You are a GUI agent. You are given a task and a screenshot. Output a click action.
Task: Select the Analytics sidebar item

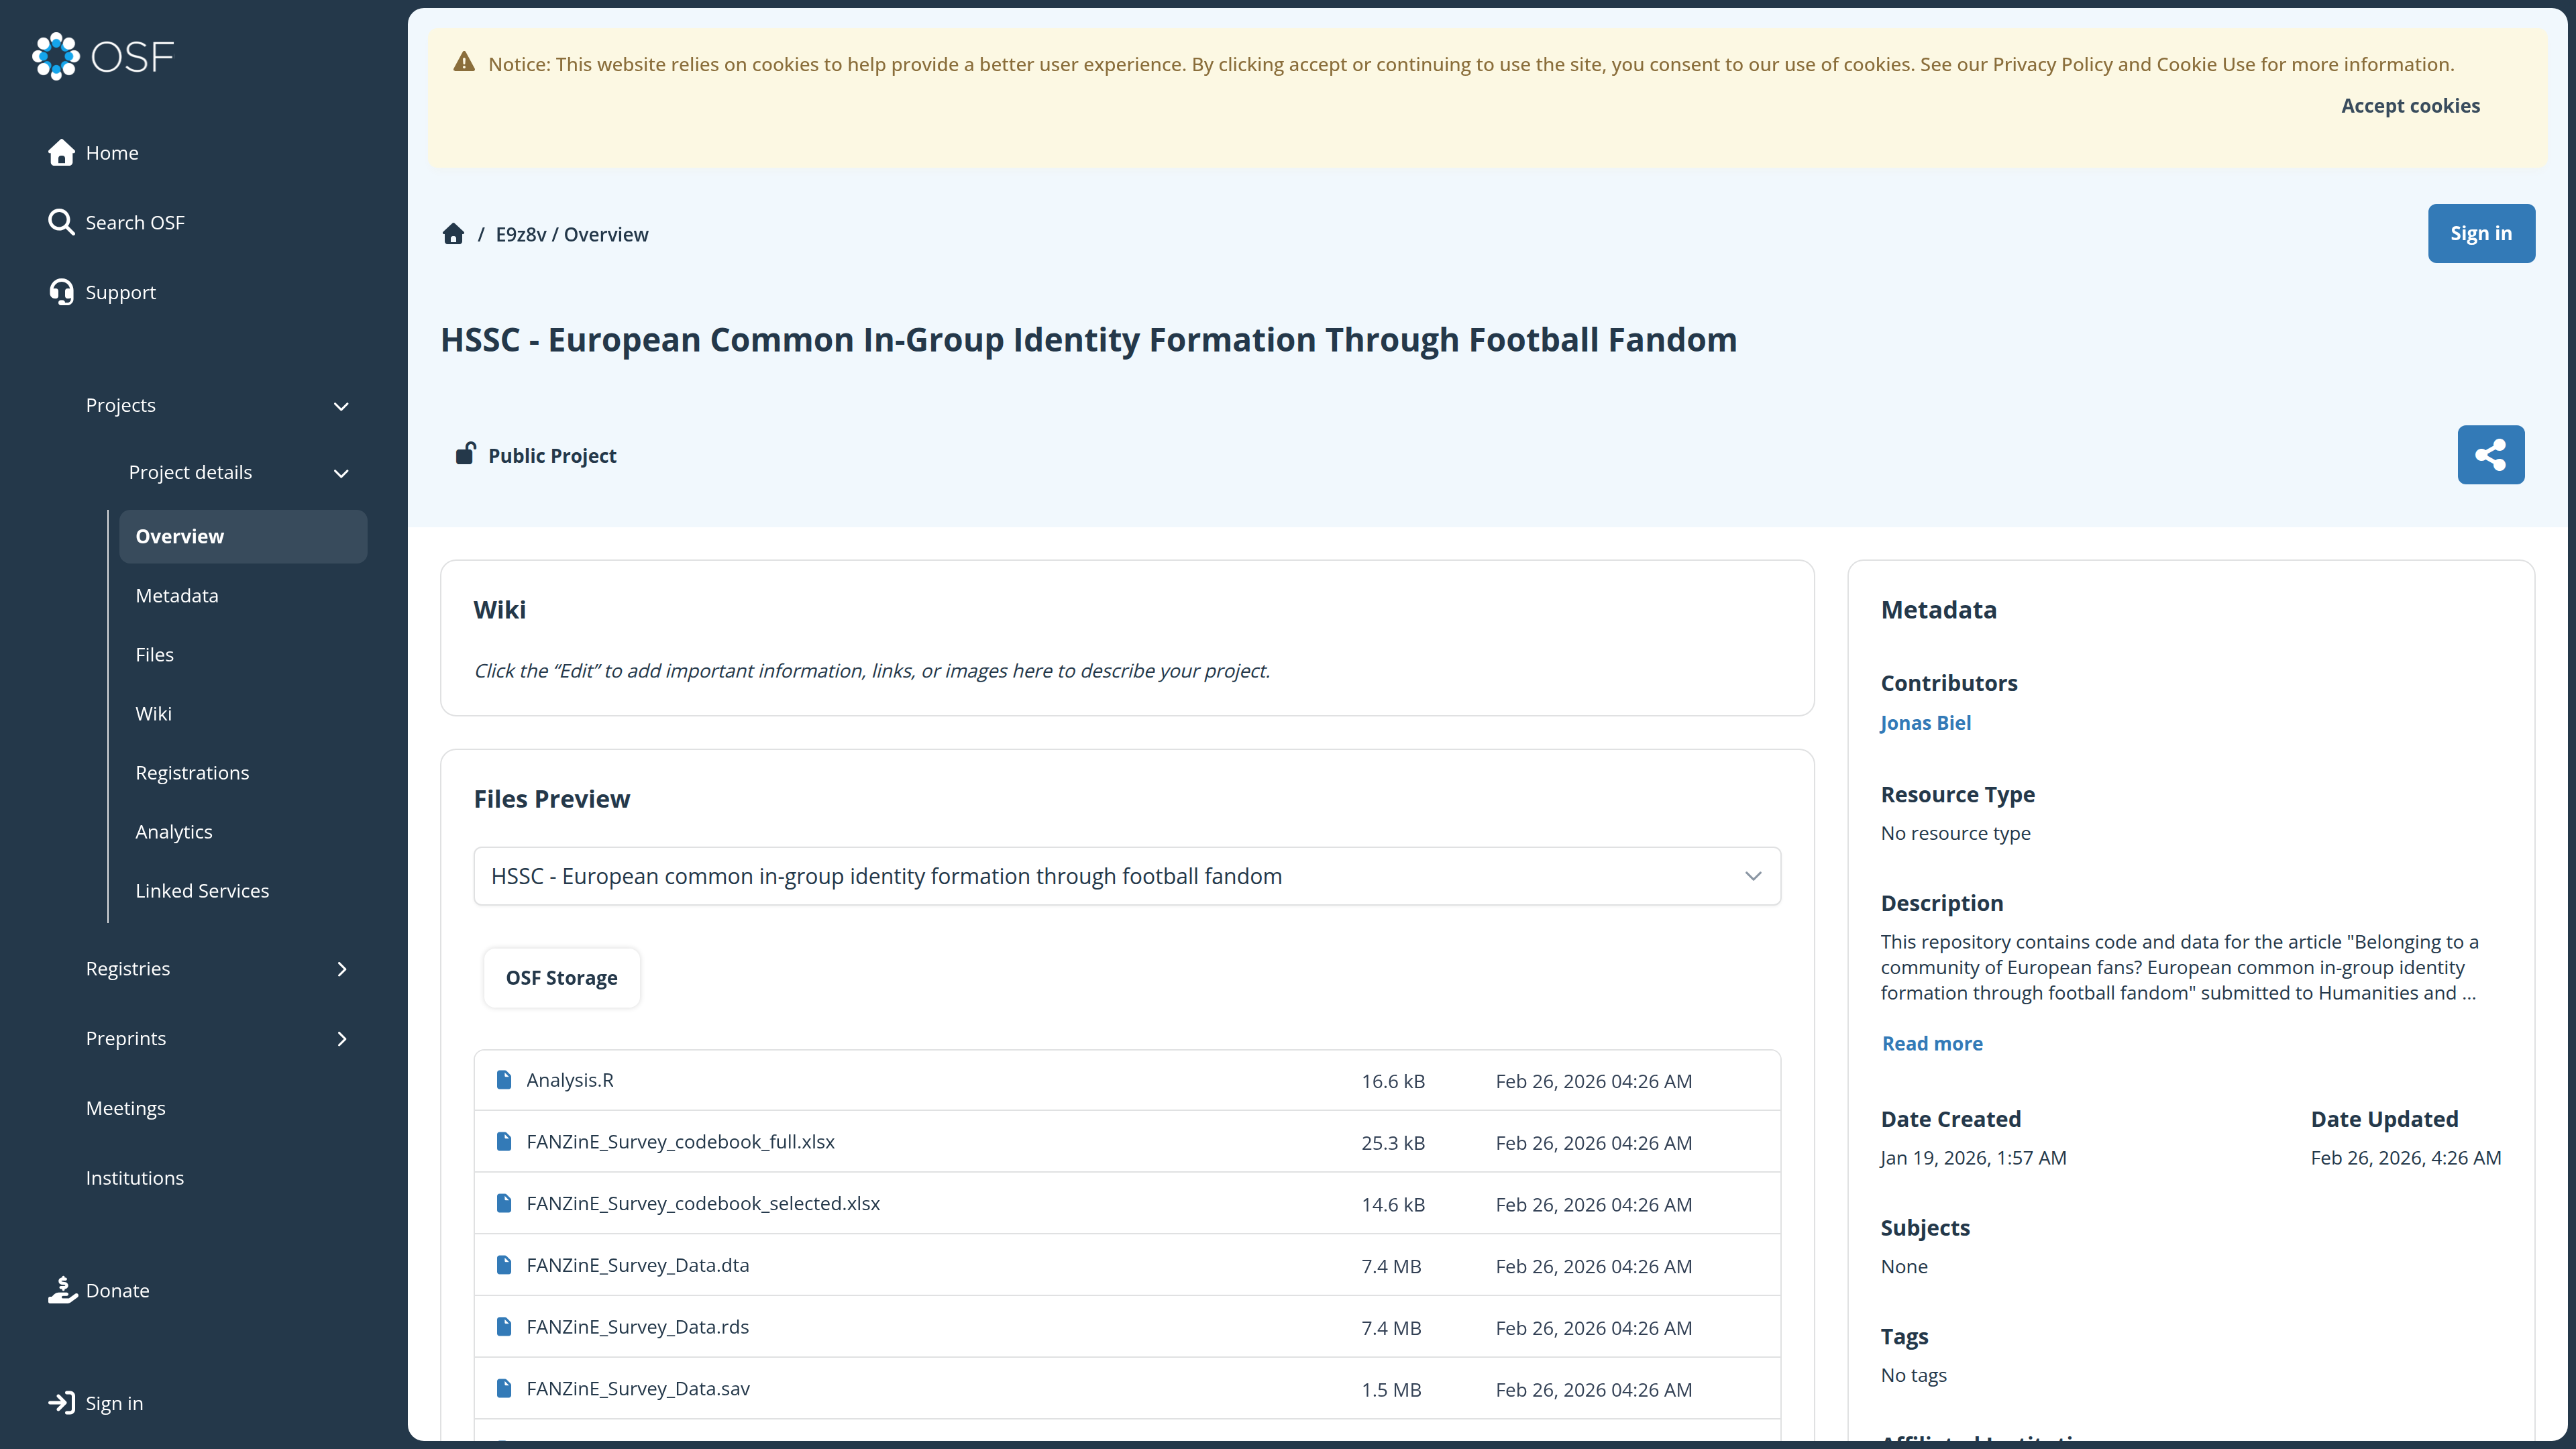point(174,831)
